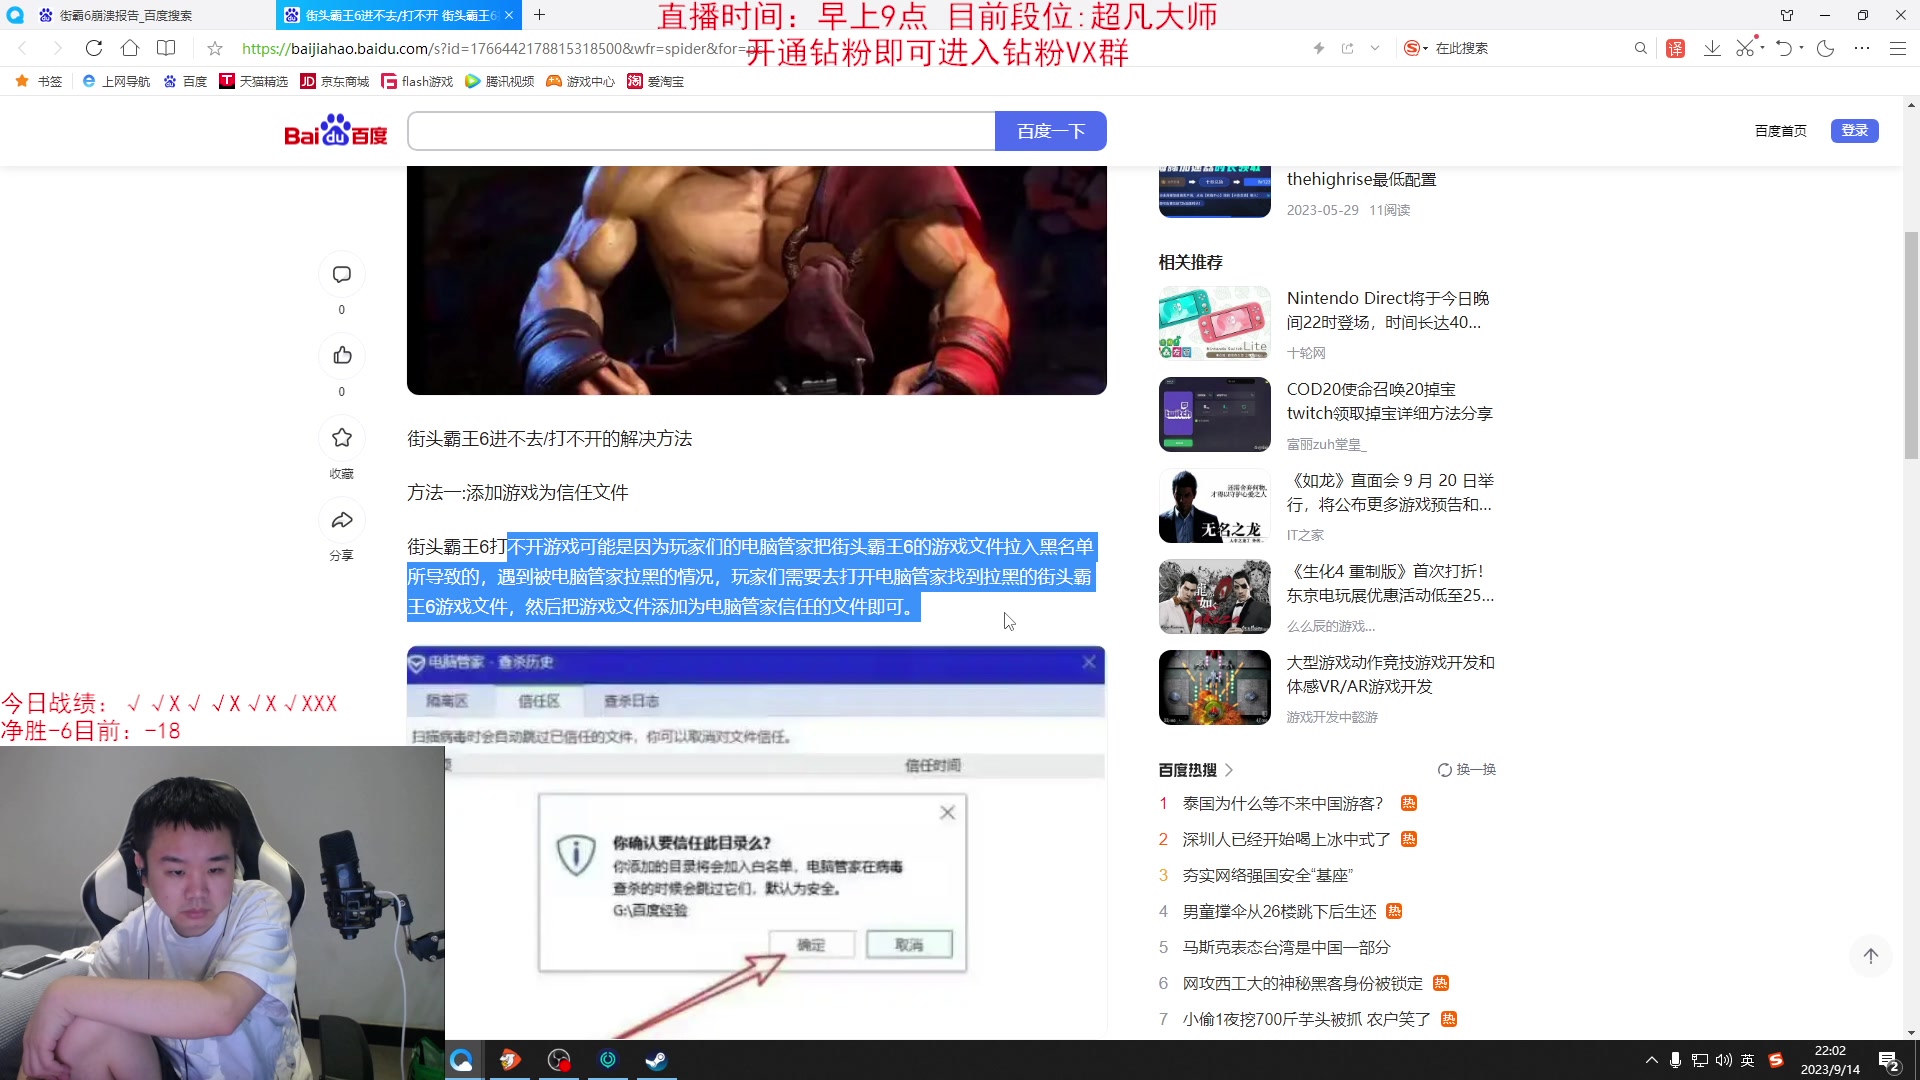The image size is (1920, 1080).
Task: Open the red translate extension icon
Action: 1676,48
